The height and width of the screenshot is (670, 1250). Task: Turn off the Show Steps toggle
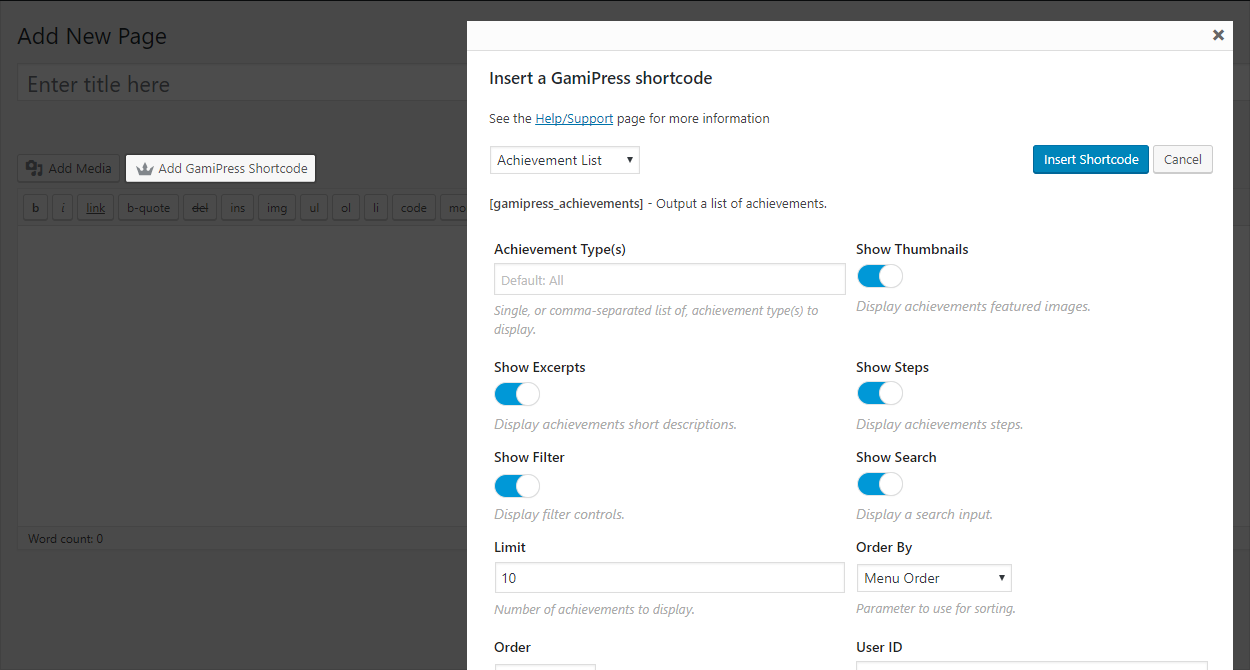pos(880,394)
